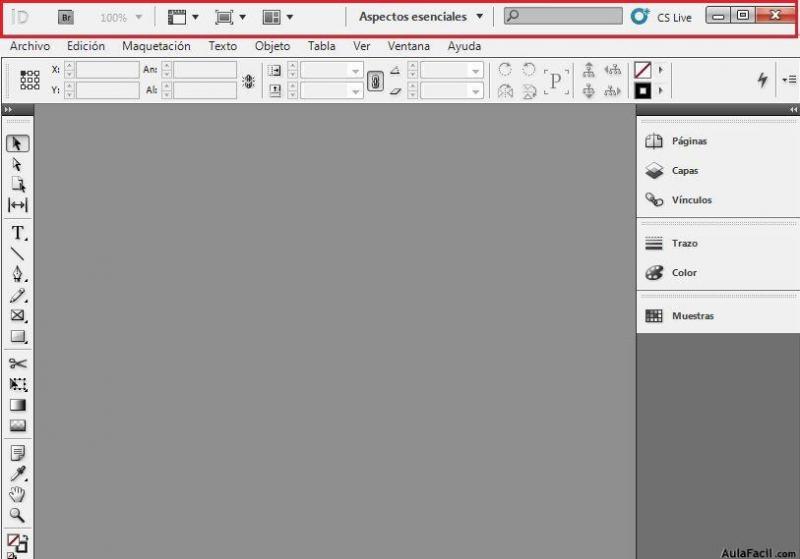Show the Muestras panel
Image resolution: width=800 pixels, height=559 pixels.
(x=692, y=316)
